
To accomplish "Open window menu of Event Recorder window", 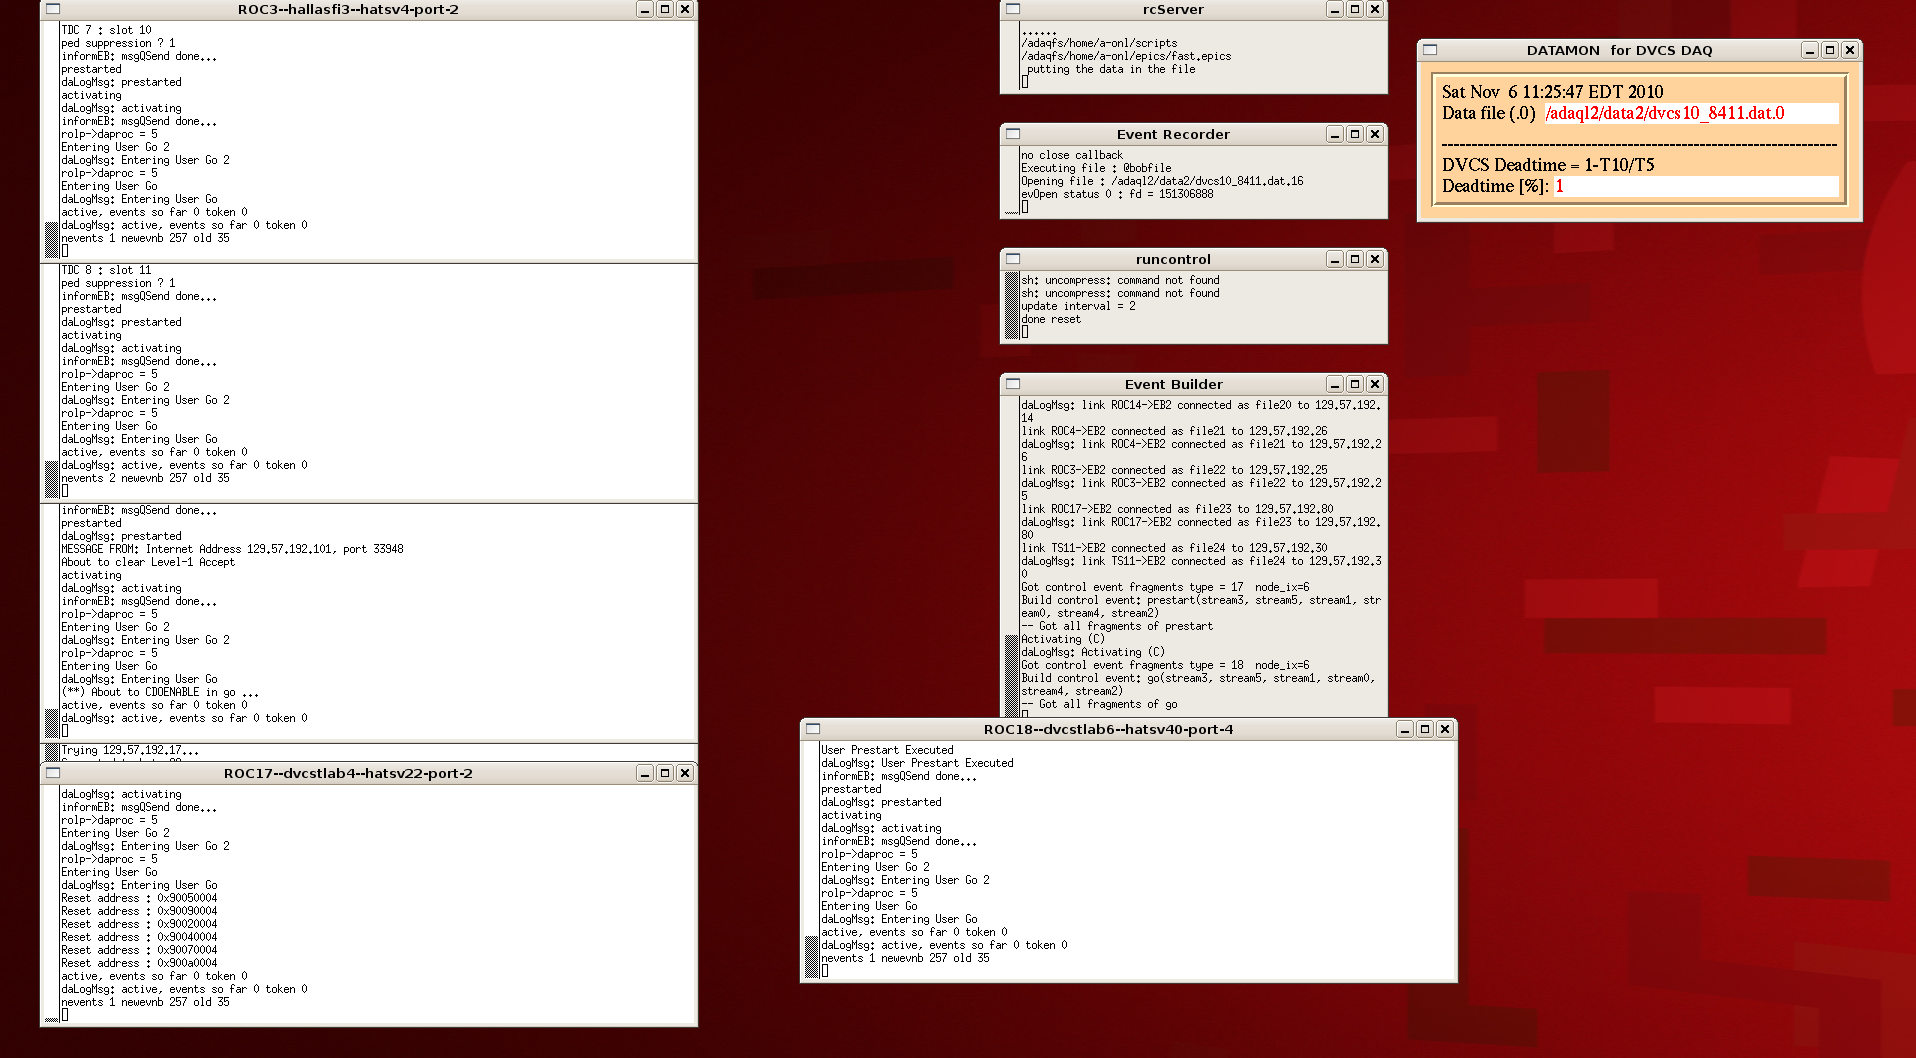I will 1013,134.
